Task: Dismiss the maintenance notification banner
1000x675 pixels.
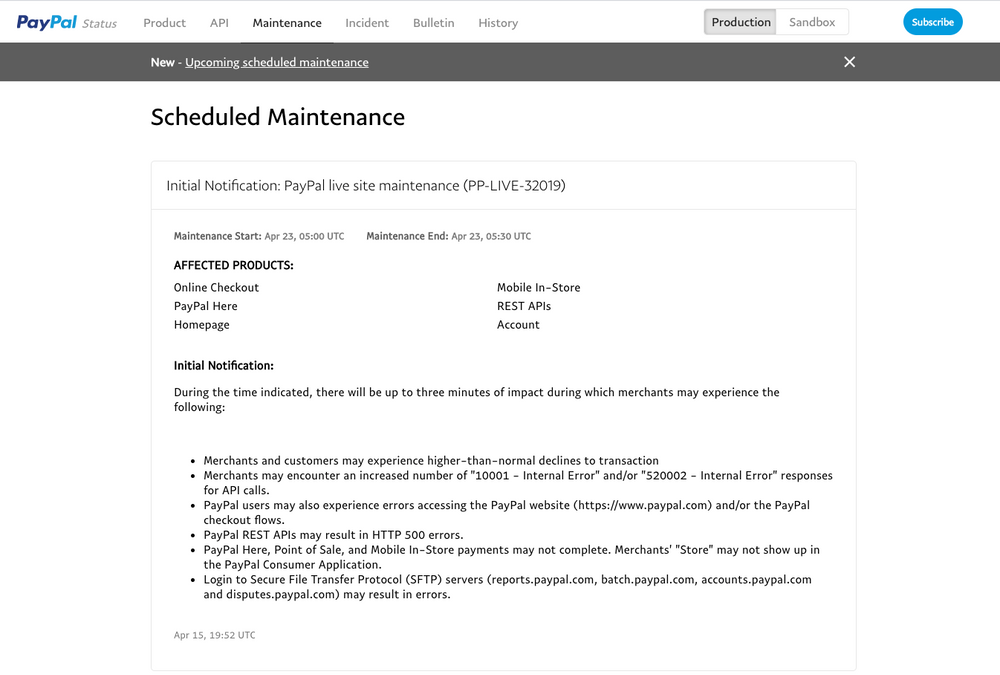Action: (x=849, y=61)
